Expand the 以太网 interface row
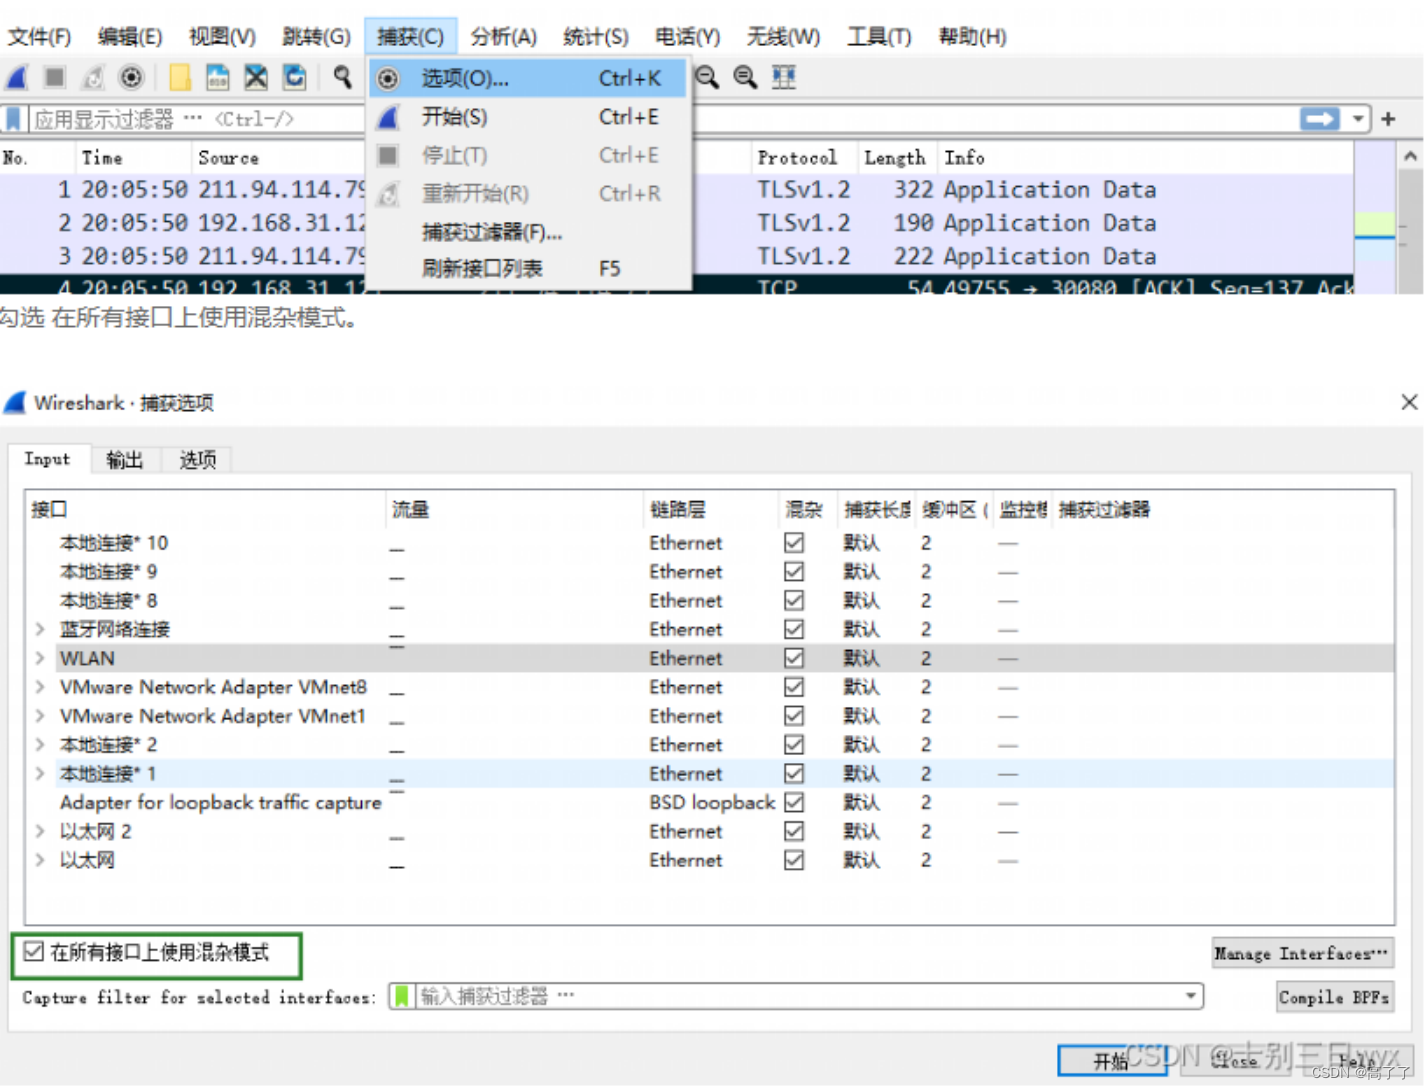Viewport: 1425px width, 1089px height. [40, 860]
